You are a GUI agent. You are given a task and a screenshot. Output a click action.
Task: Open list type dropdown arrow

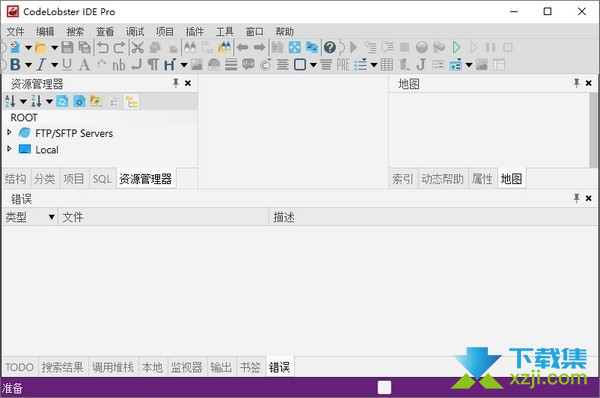tap(374, 65)
